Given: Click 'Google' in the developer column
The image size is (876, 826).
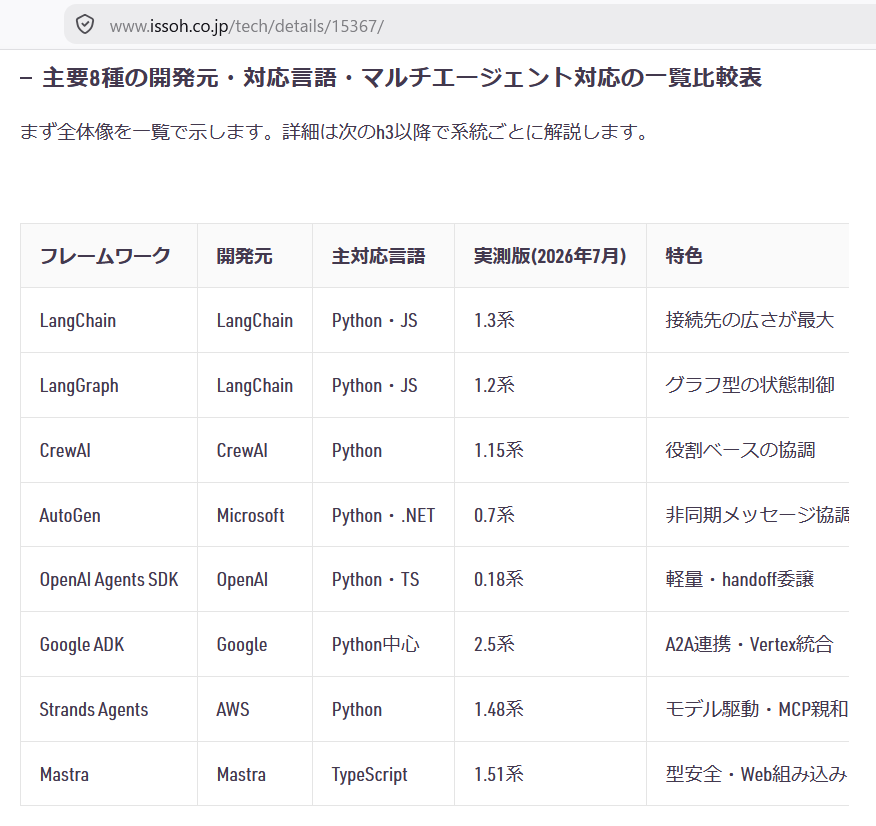Looking at the screenshot, I should (242, 644).
